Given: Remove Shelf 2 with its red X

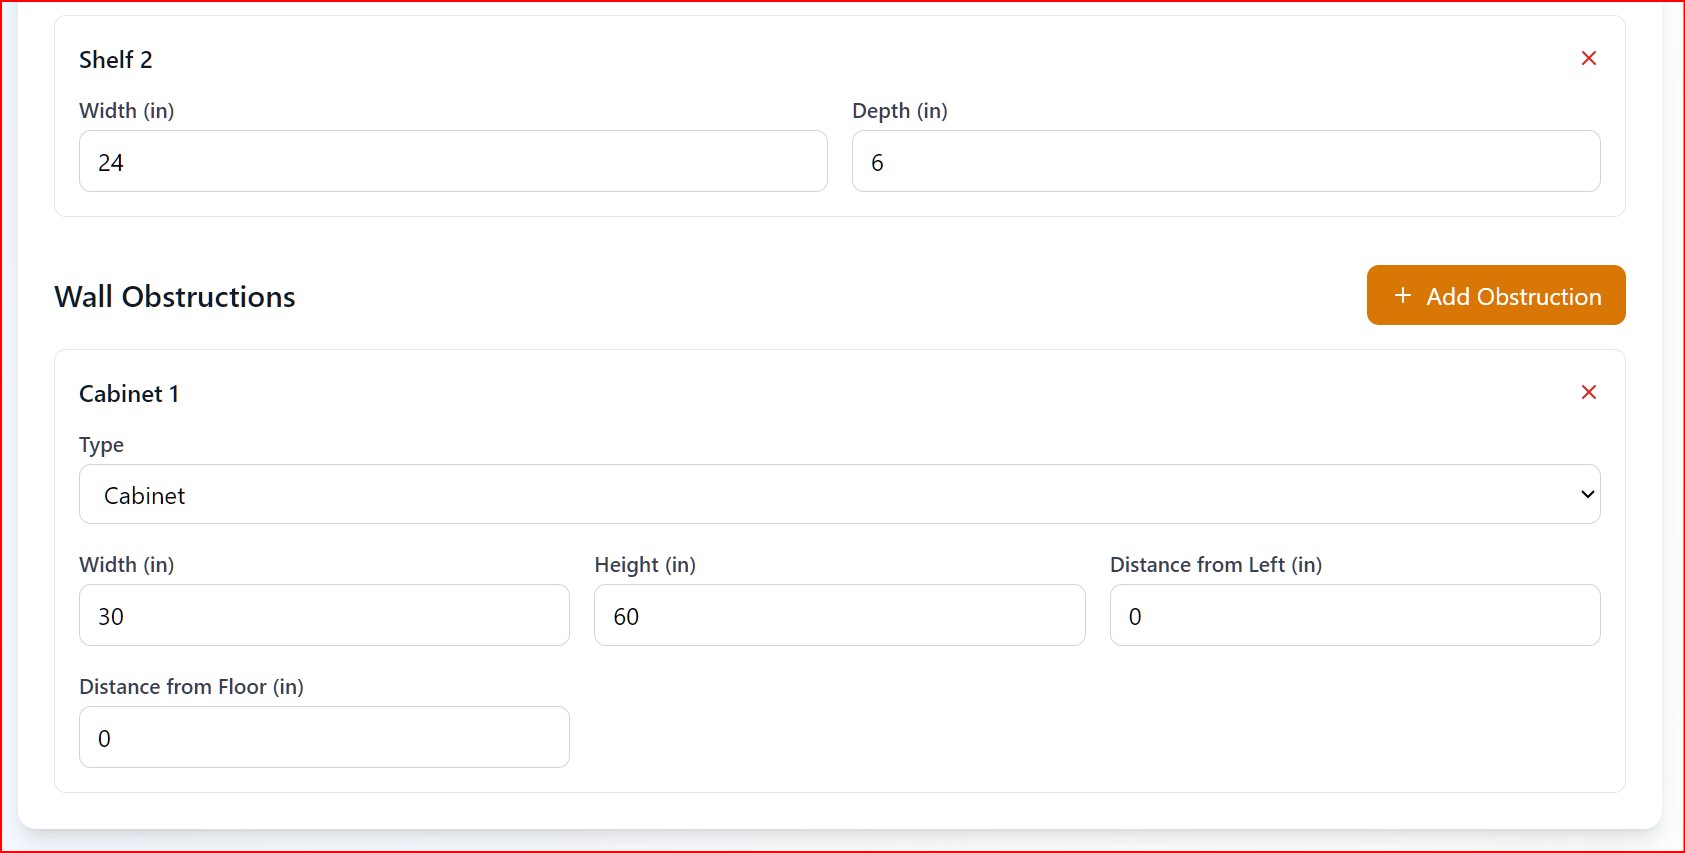Looking at the screenshot, I should pos(1588,58).
